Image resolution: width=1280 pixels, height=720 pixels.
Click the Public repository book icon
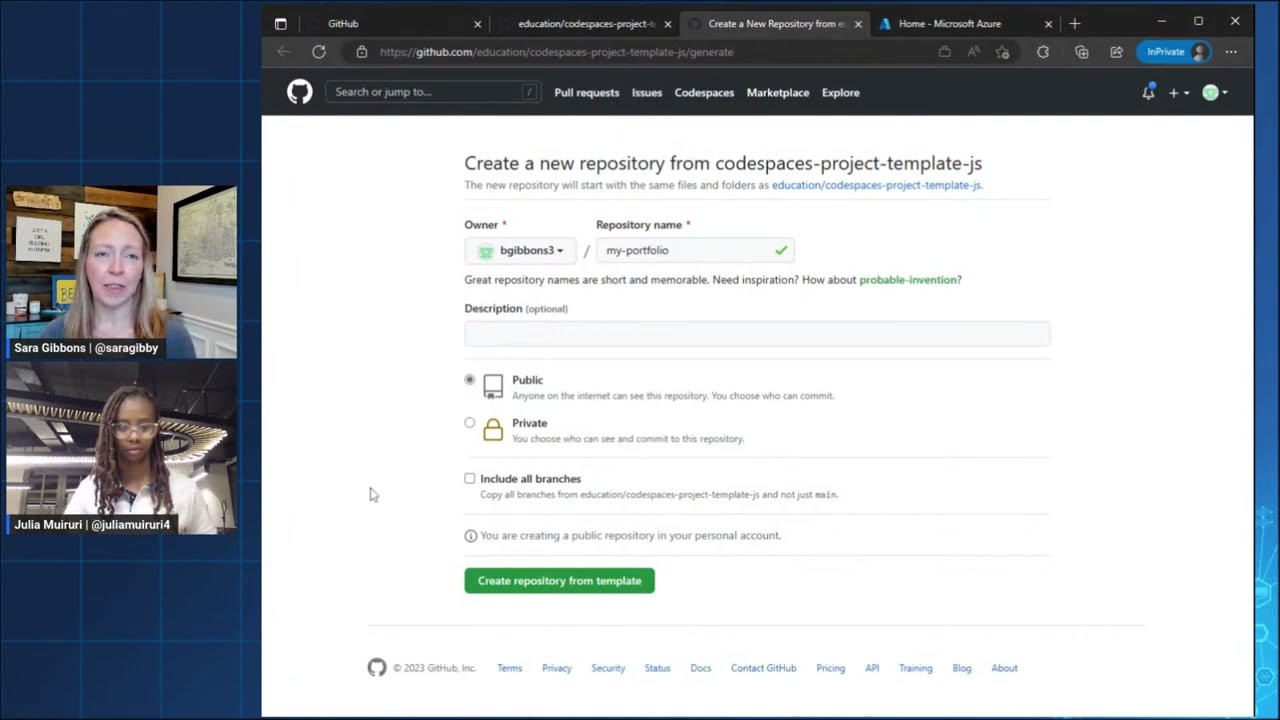coord(493,387)
